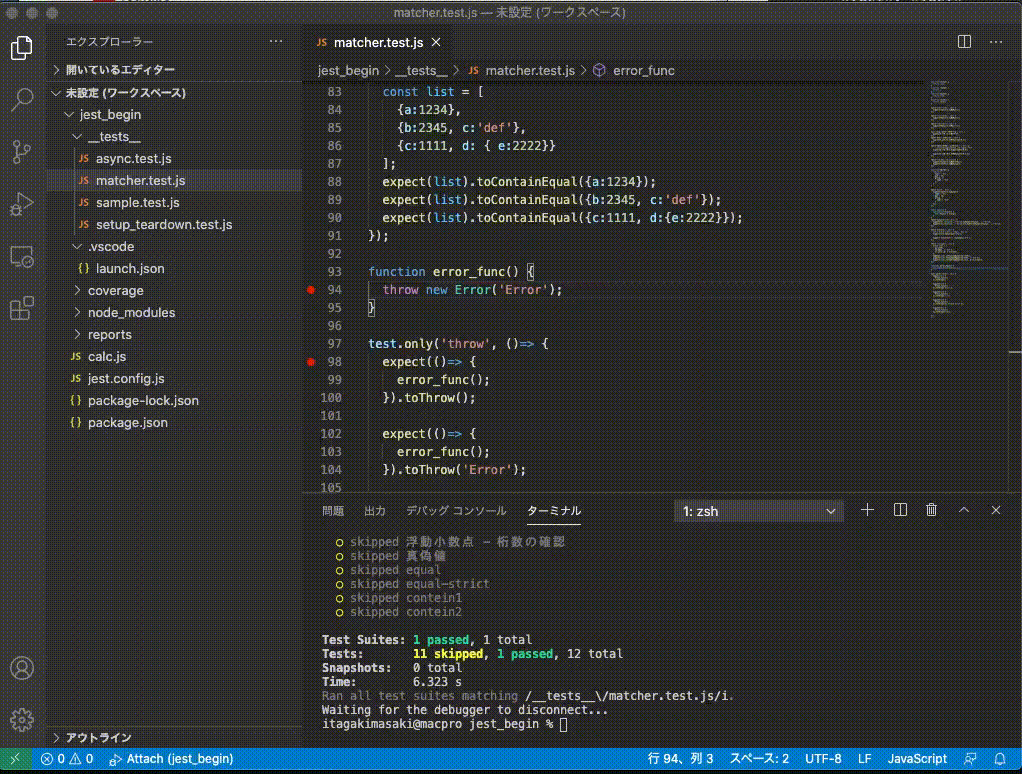The image size is (1022, 774).
Task: Expand the node_modules folder
Action: click(131, 312)
